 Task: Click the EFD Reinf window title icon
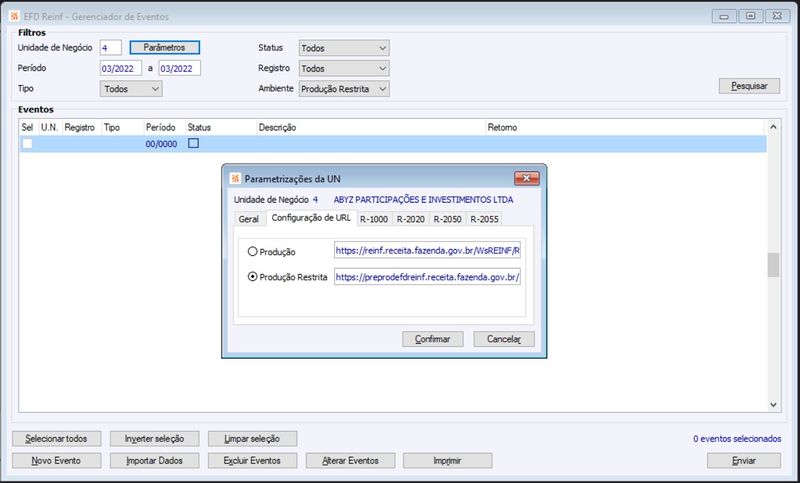[x=14, y=16]
